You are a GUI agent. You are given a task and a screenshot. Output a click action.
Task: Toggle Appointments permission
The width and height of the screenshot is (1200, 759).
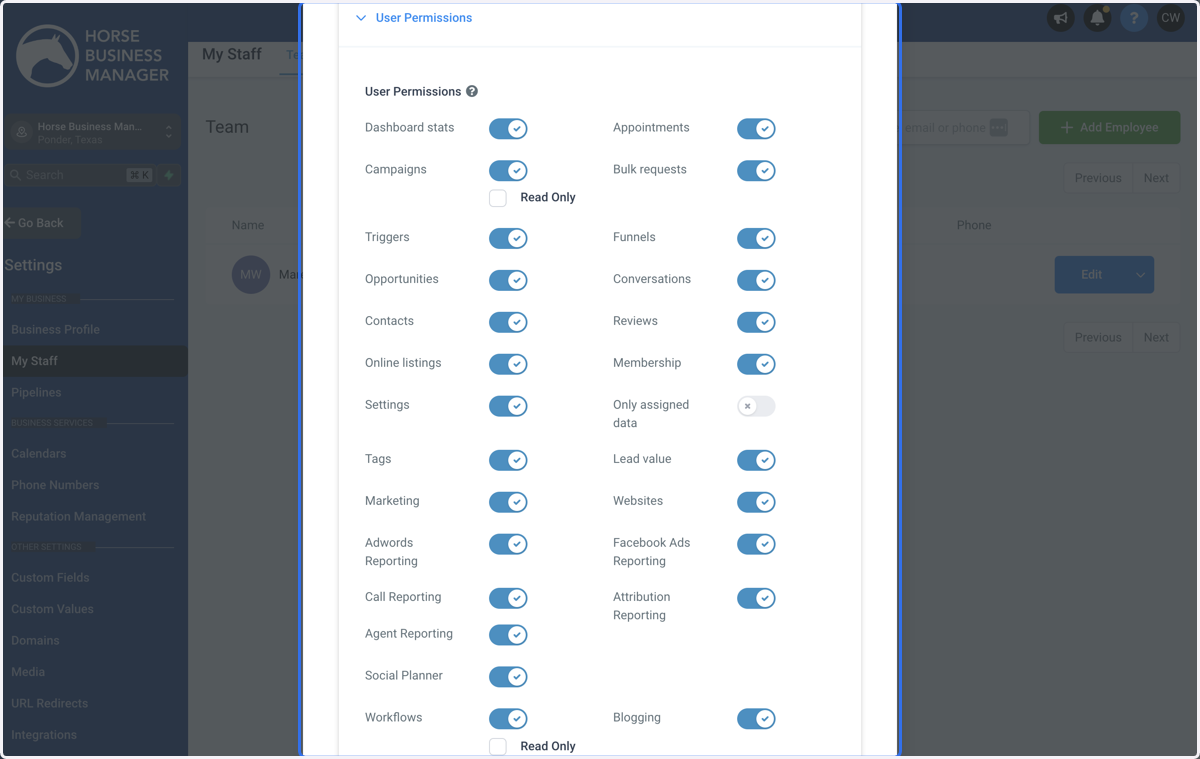(x=756, y=129)
